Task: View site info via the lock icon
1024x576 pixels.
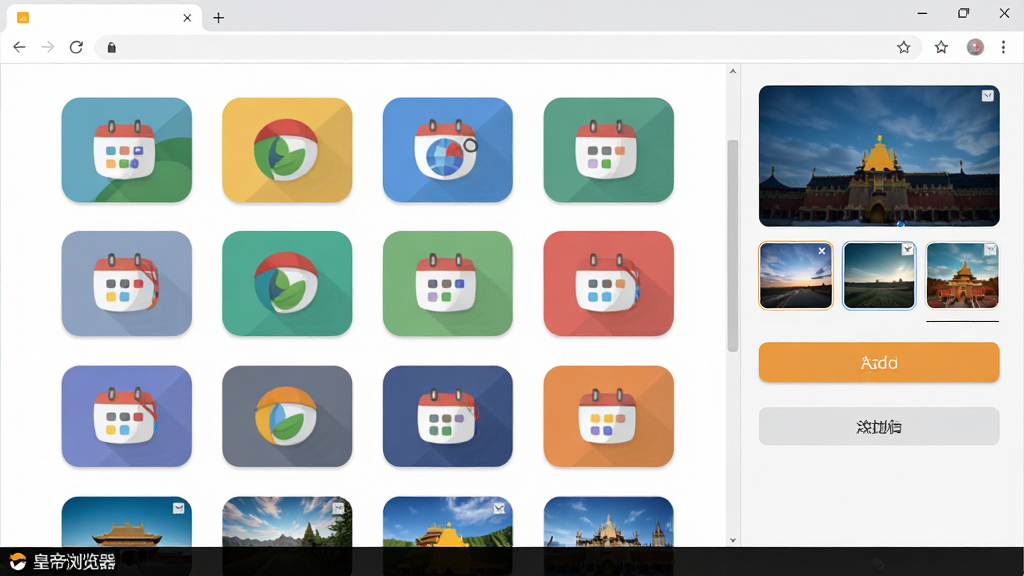Action: 112,48
